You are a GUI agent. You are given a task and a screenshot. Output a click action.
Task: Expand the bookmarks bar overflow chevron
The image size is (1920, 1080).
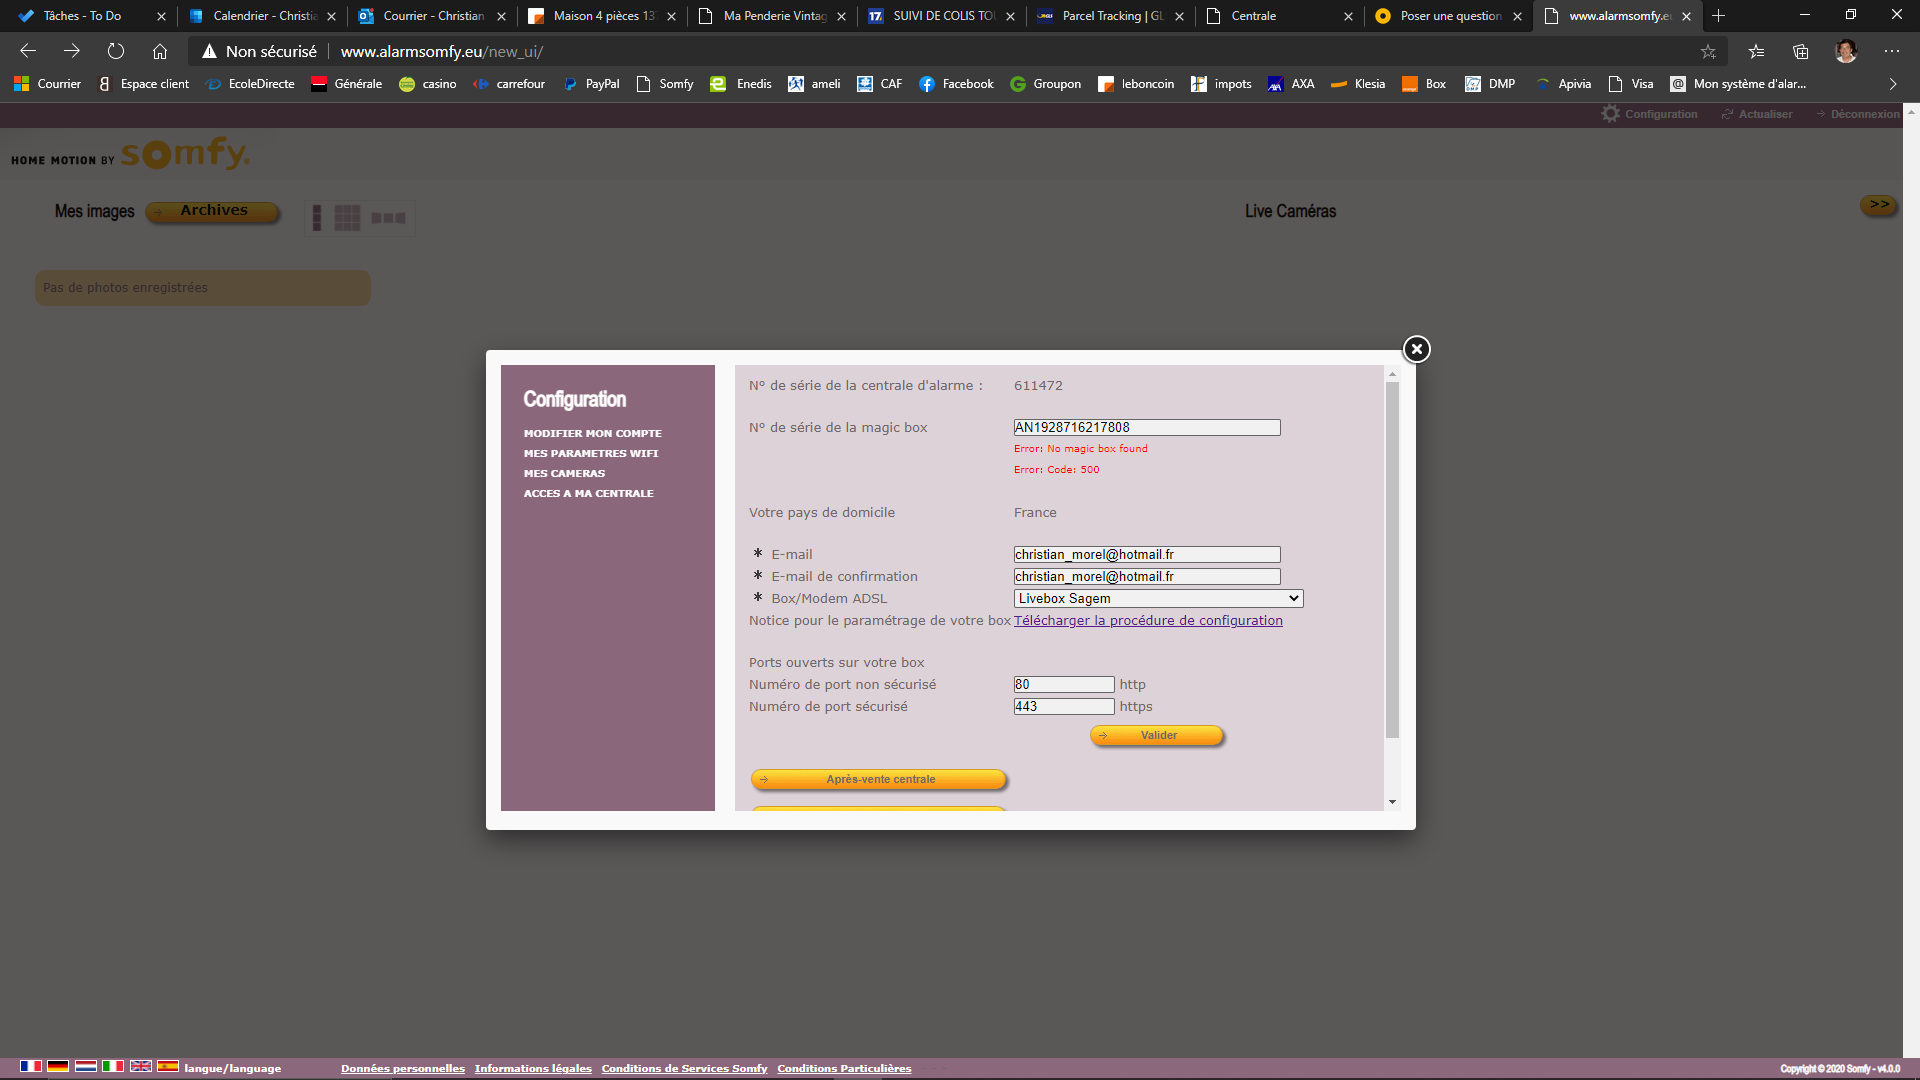(1892, 84)
